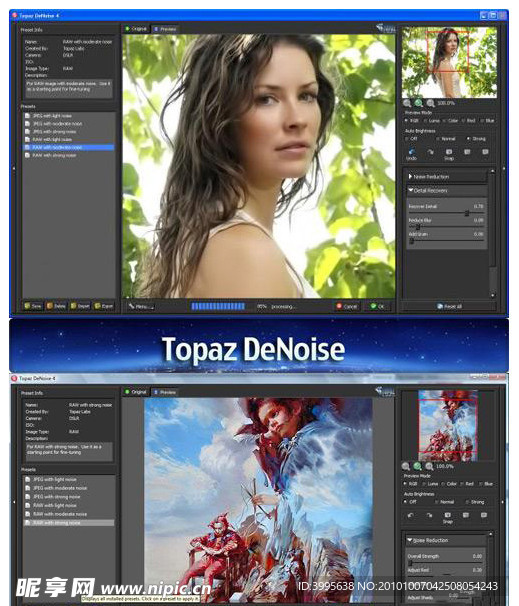
Task: Select RGB preview mode in portrait window
Action: point(412,121)
